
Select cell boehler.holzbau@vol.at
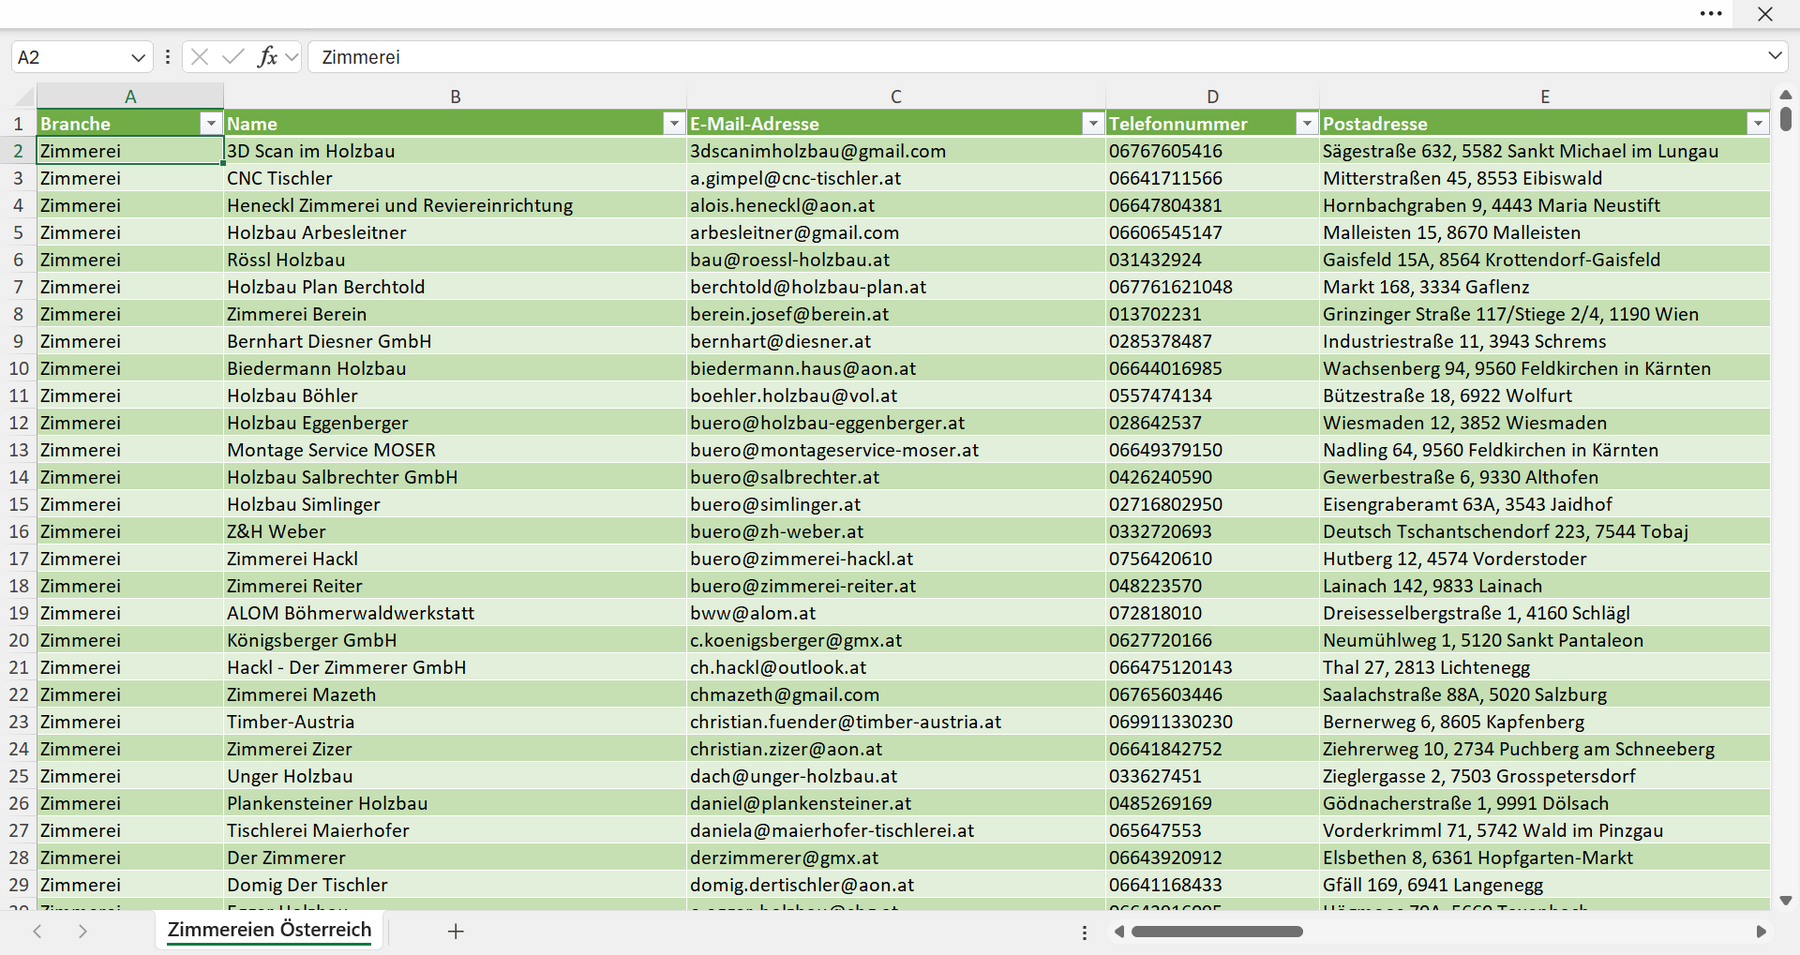896,395
